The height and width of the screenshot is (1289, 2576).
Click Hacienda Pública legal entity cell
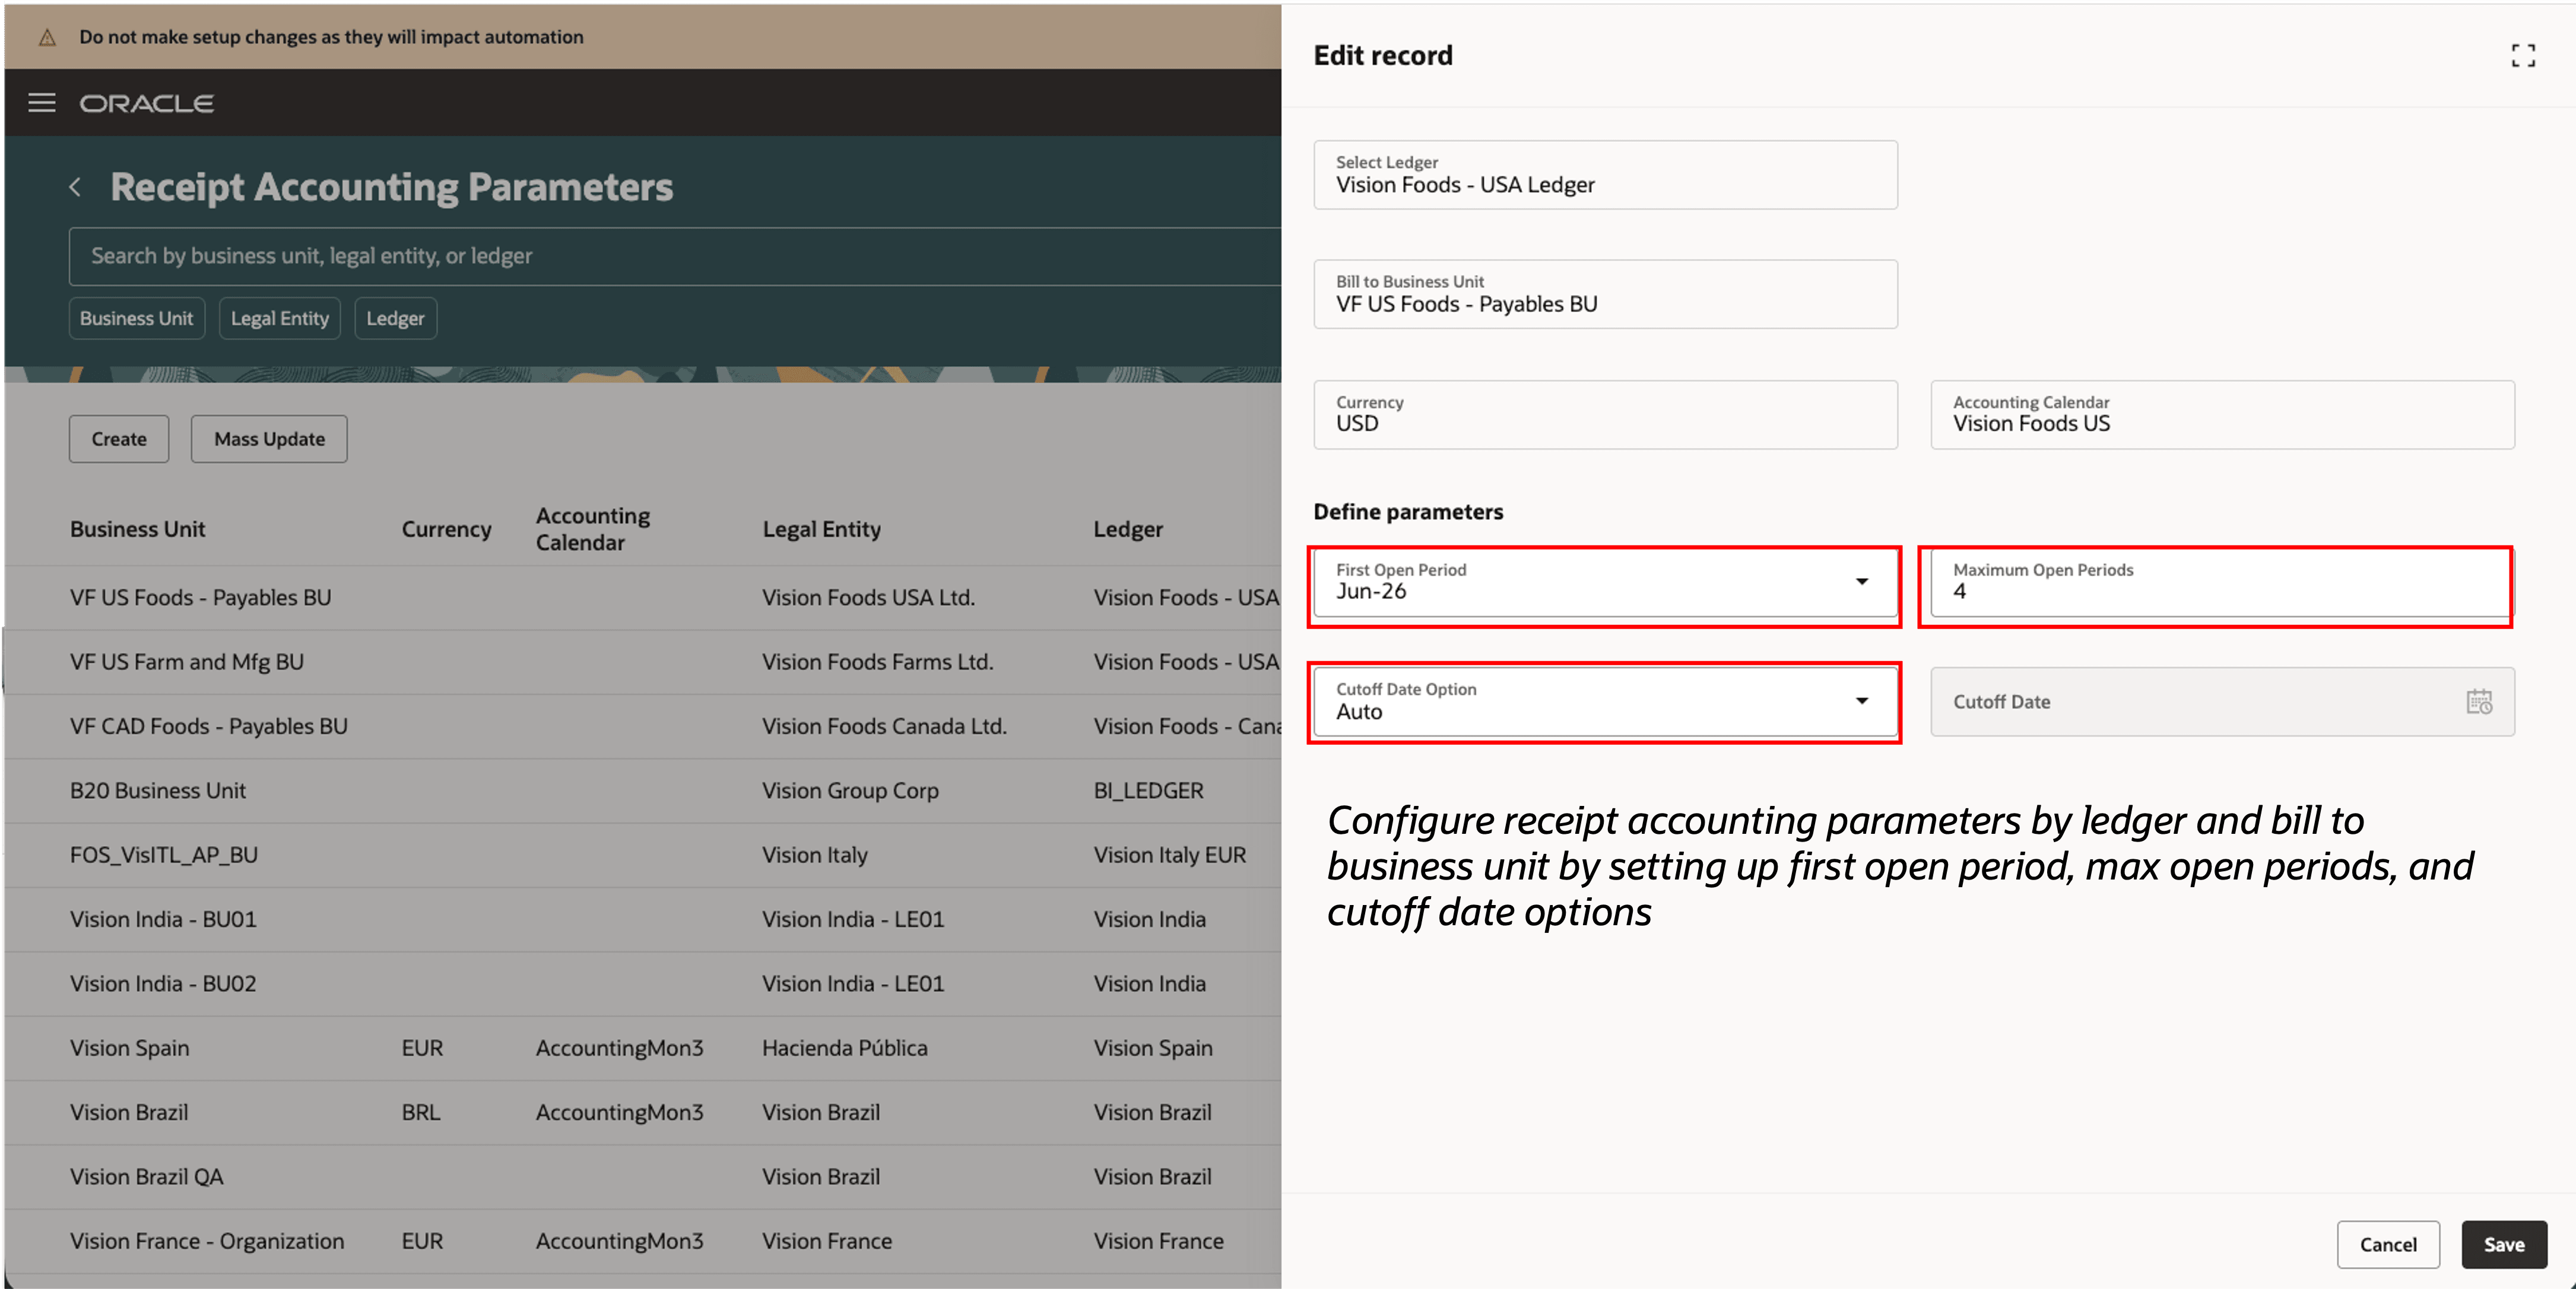tap(844, 1048)
